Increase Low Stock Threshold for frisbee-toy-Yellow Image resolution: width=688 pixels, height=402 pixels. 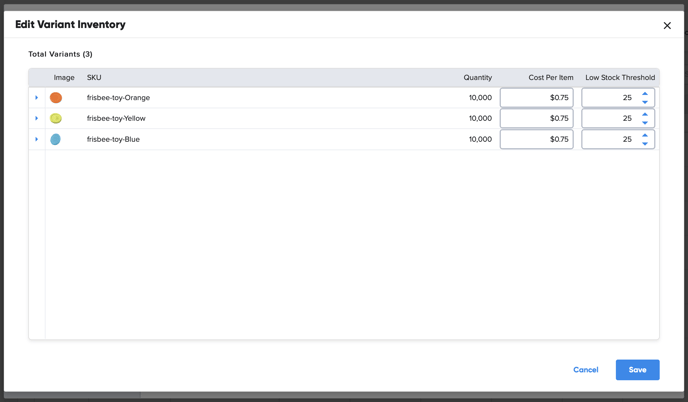645,114
